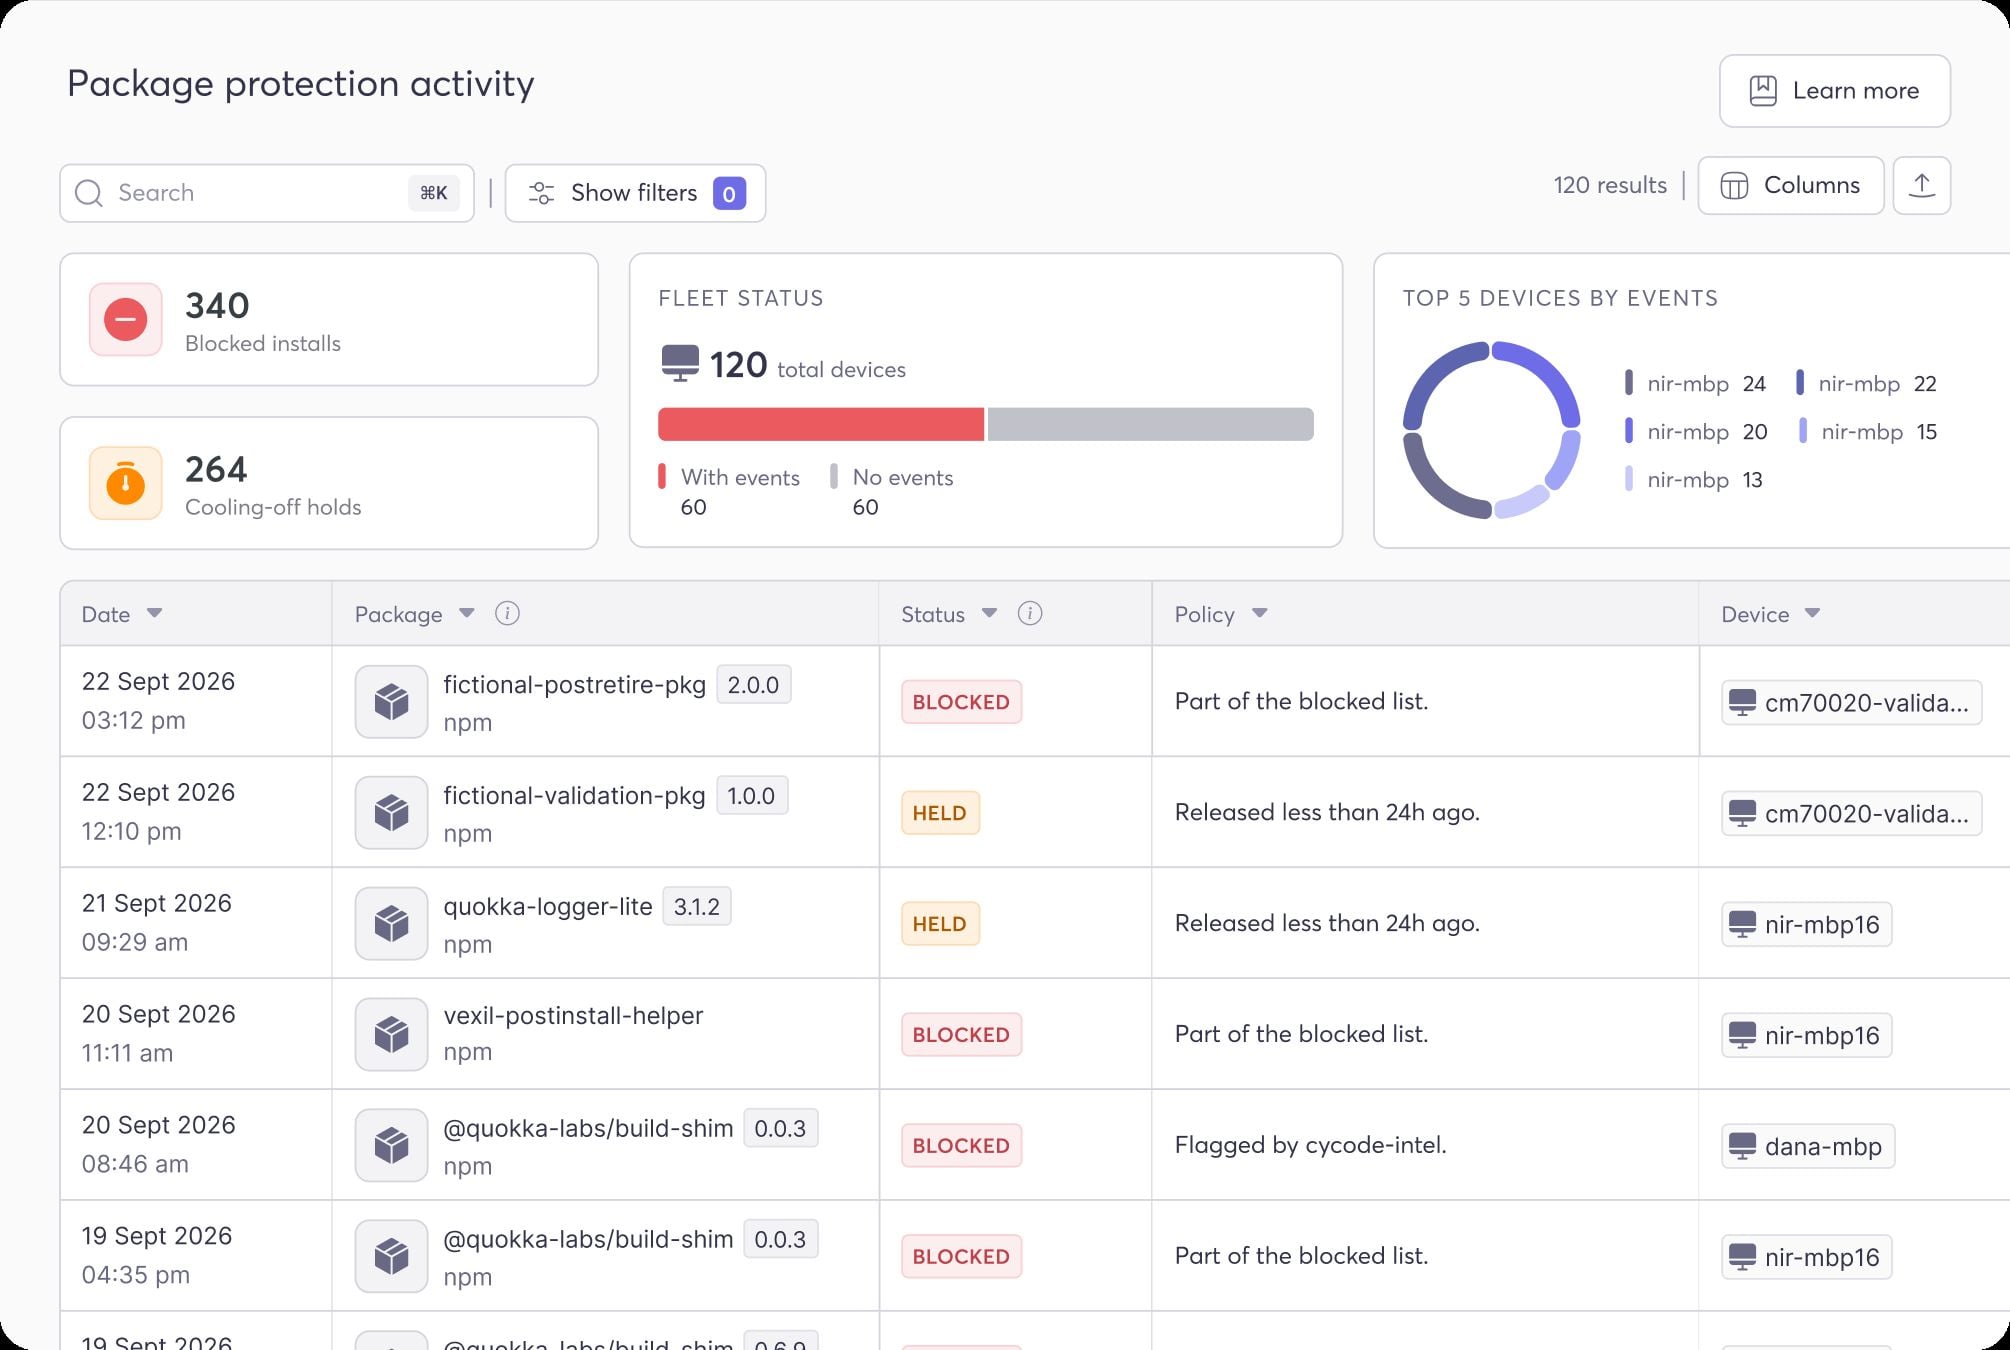The height and width of the screenshot is (1350, 2010).
Task: Click the Package column info icon
Action: pyautogui.click(x=507, y=613)
